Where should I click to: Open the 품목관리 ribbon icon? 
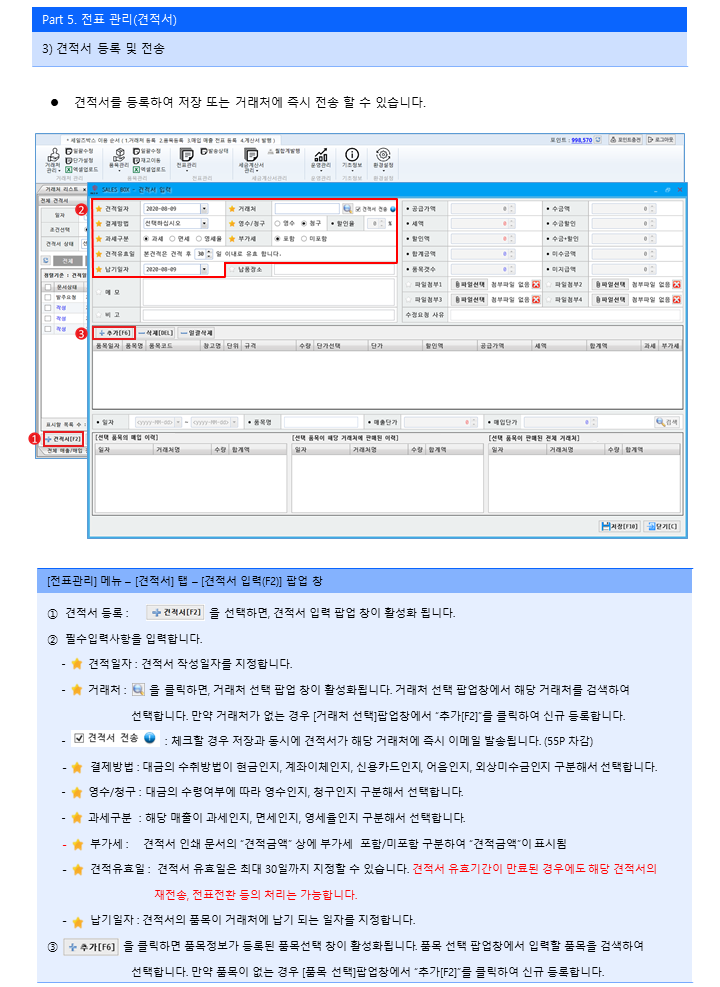pyautogui.click(x=118, y=159)
